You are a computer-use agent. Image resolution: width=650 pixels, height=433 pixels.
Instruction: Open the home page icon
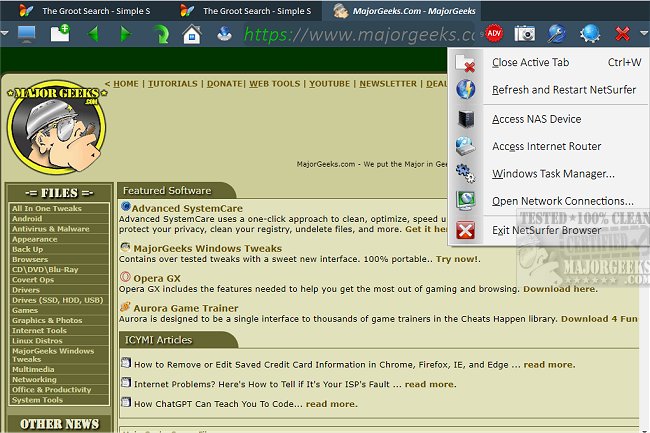[x=192, y=34]
